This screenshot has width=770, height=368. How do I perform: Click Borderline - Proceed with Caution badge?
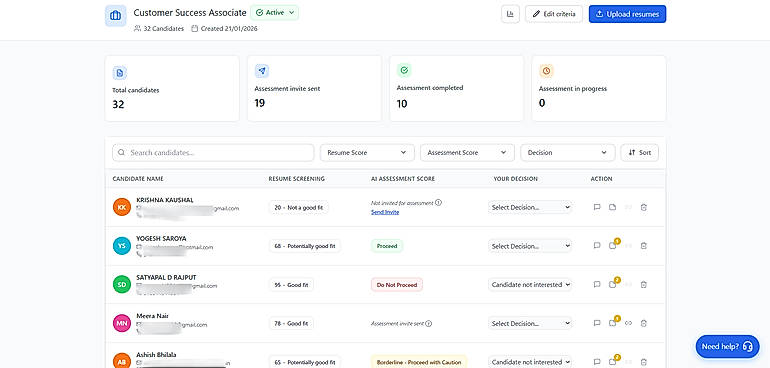[x=419, y=362]
